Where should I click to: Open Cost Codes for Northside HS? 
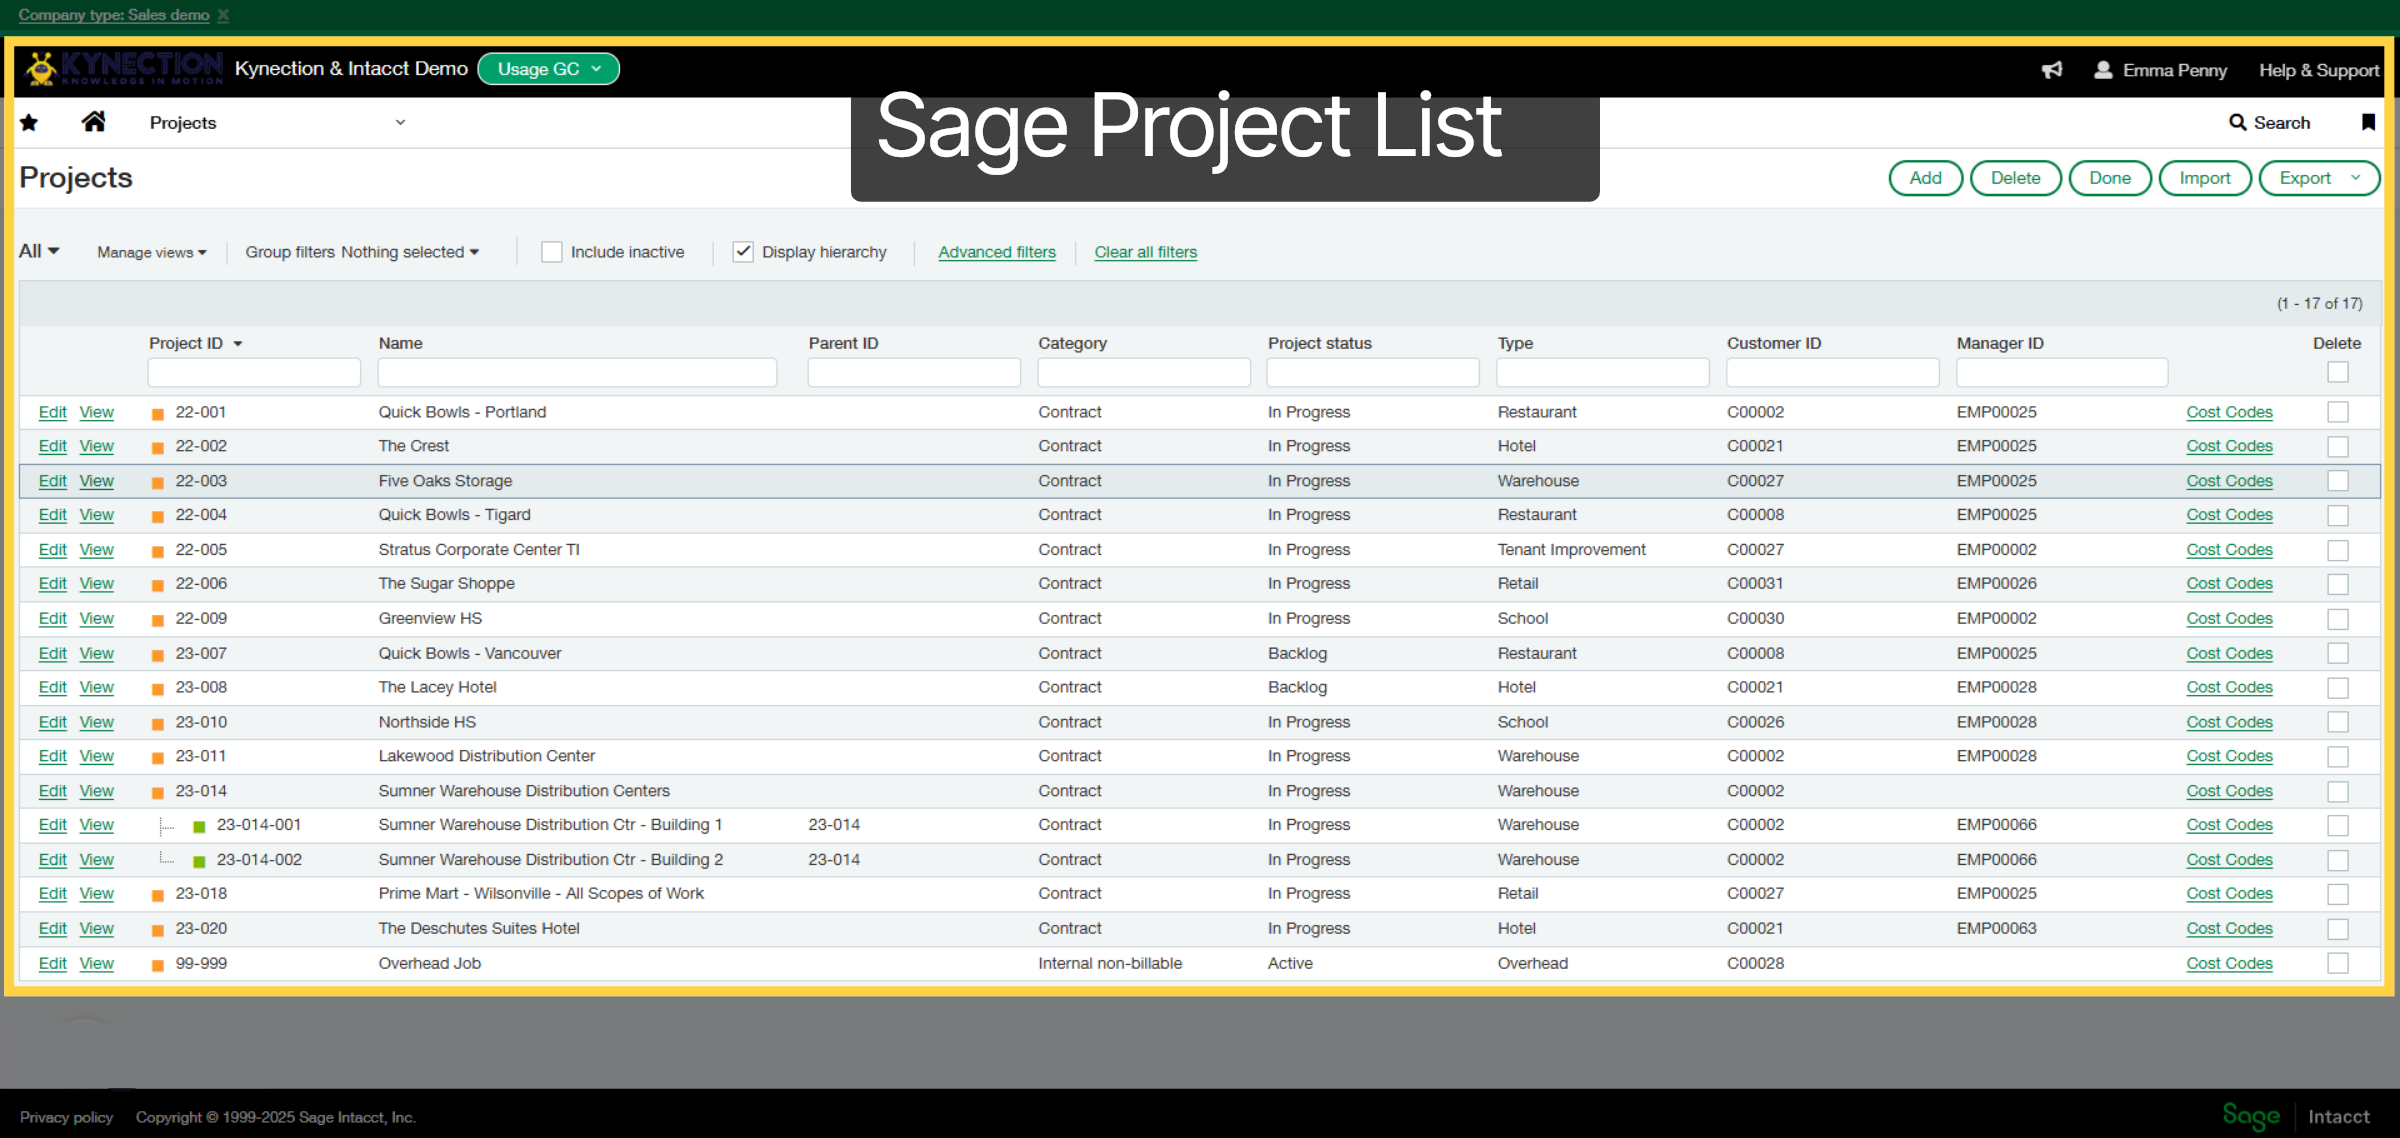[x=2229, y=722]
